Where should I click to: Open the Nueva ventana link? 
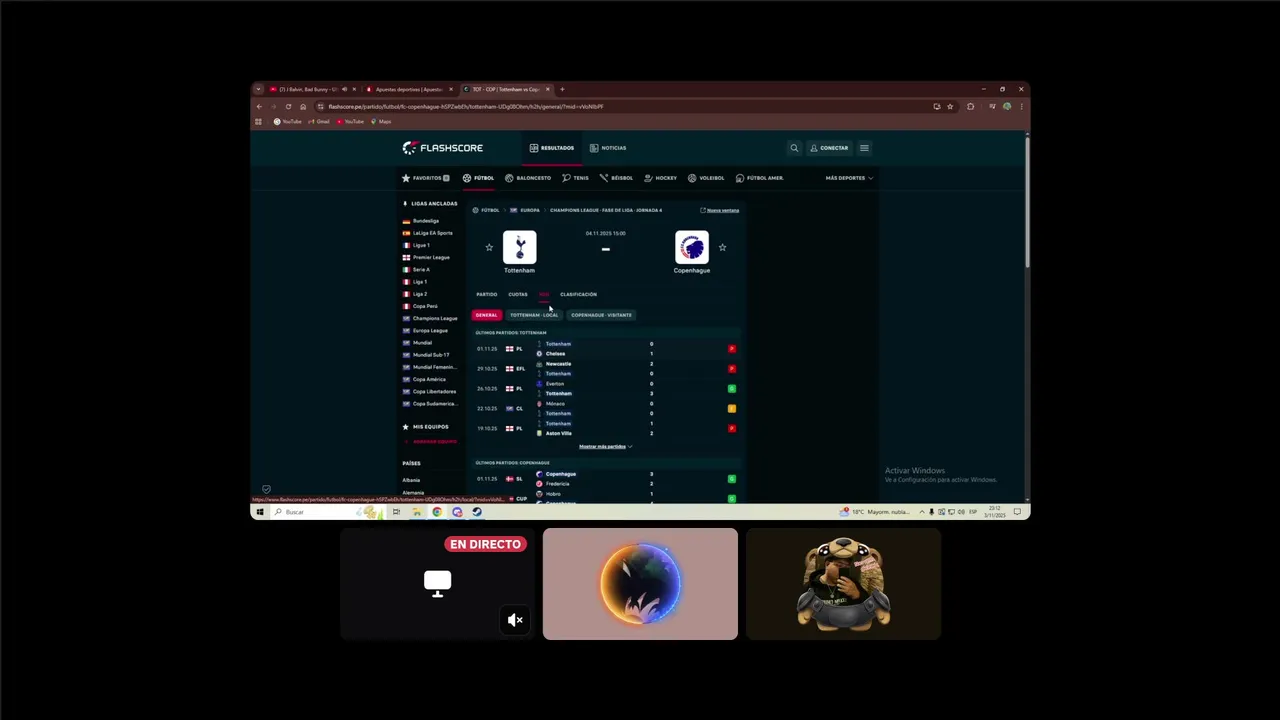click(720, 210)
